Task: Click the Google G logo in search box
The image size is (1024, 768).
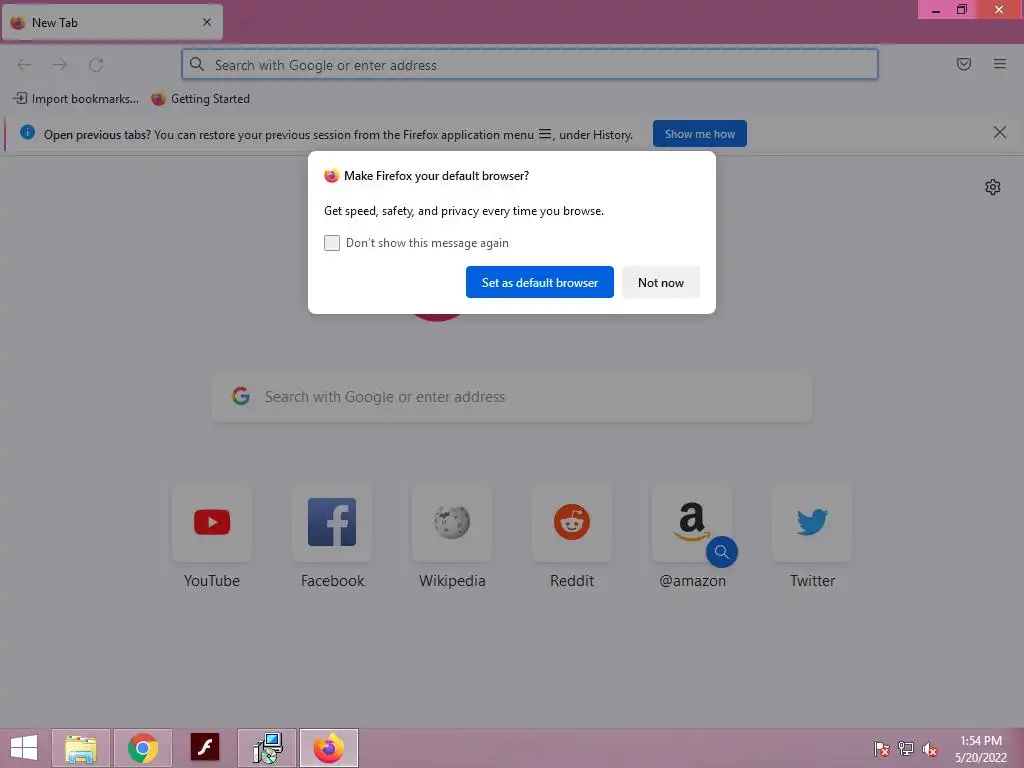Action: (x=241, y=396)
